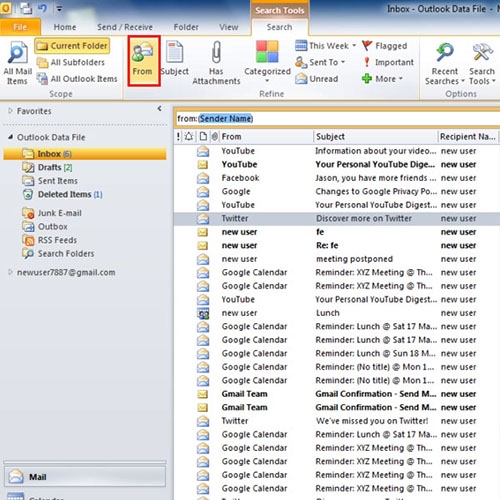Expand the Favorites section
Viewport: 500px width, 500px height.
10,110
